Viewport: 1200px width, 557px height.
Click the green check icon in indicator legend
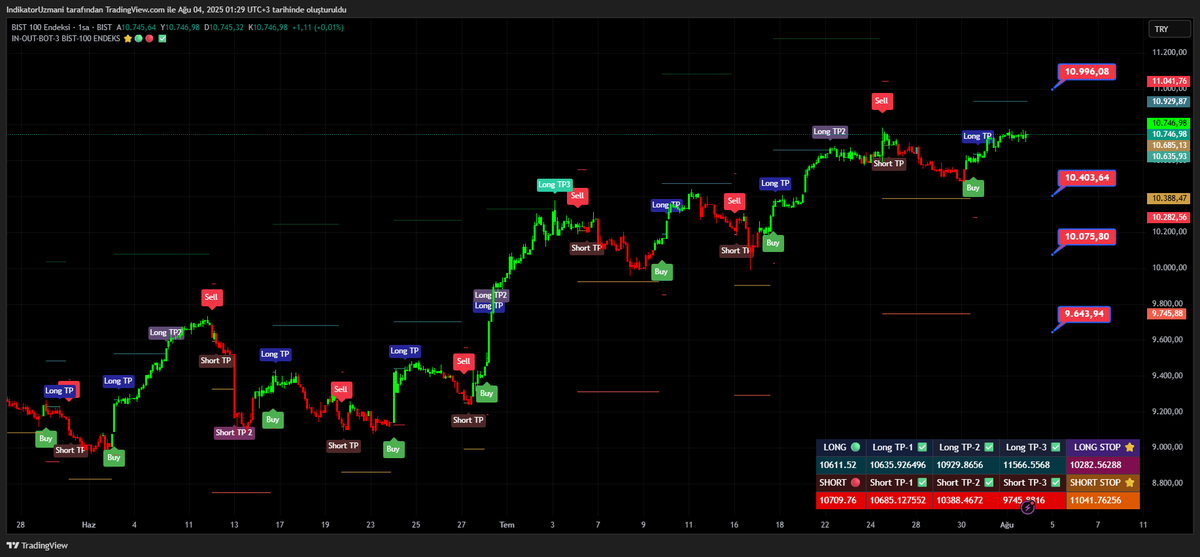(x=161, y=38)
